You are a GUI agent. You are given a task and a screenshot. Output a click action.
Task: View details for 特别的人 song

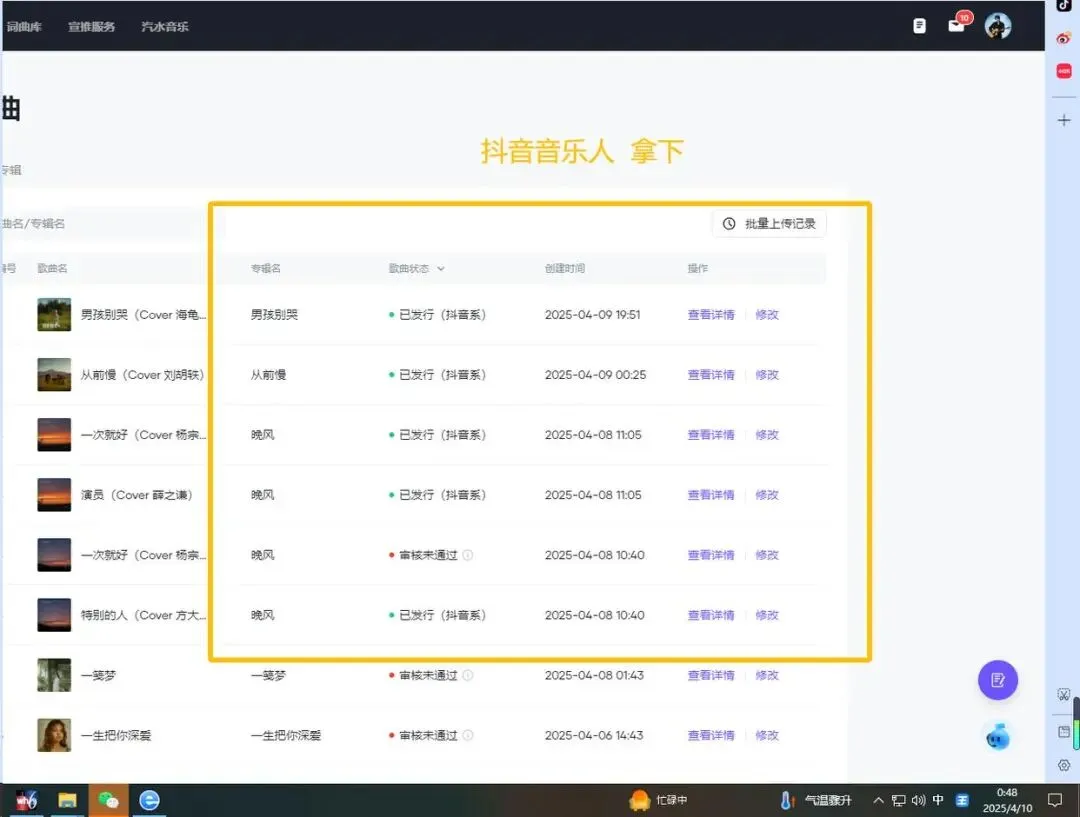tap(711, 615)
